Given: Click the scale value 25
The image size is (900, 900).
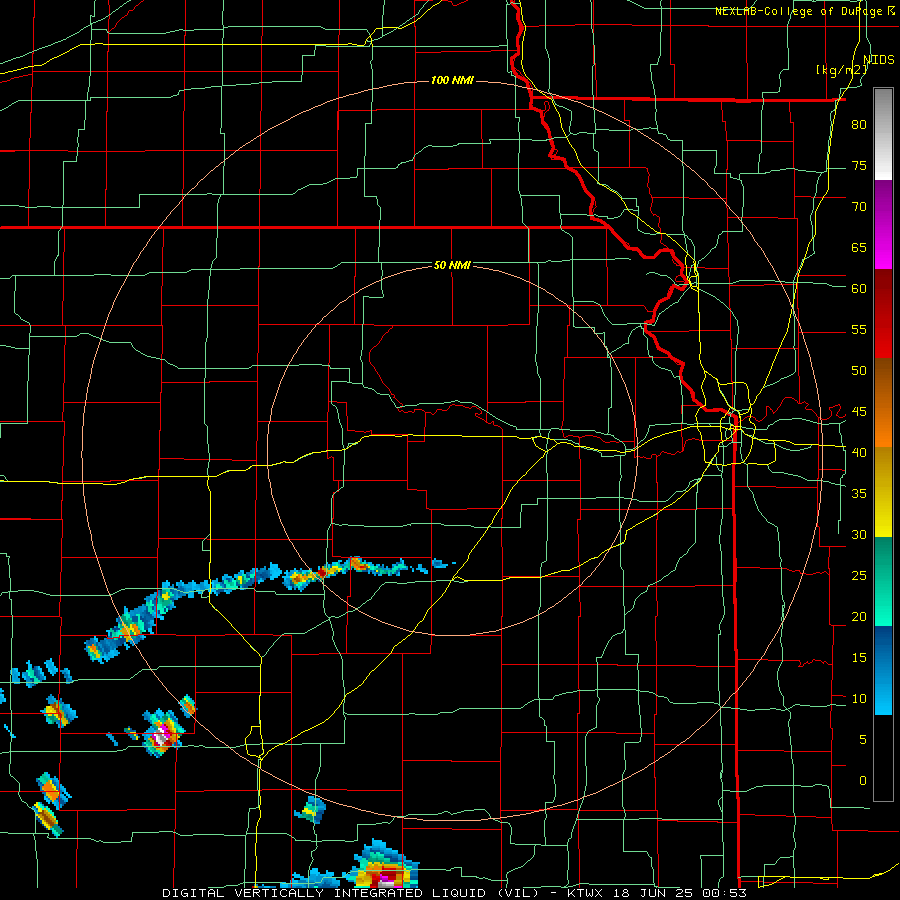Looking at the screenshot, I should (859, 575).
